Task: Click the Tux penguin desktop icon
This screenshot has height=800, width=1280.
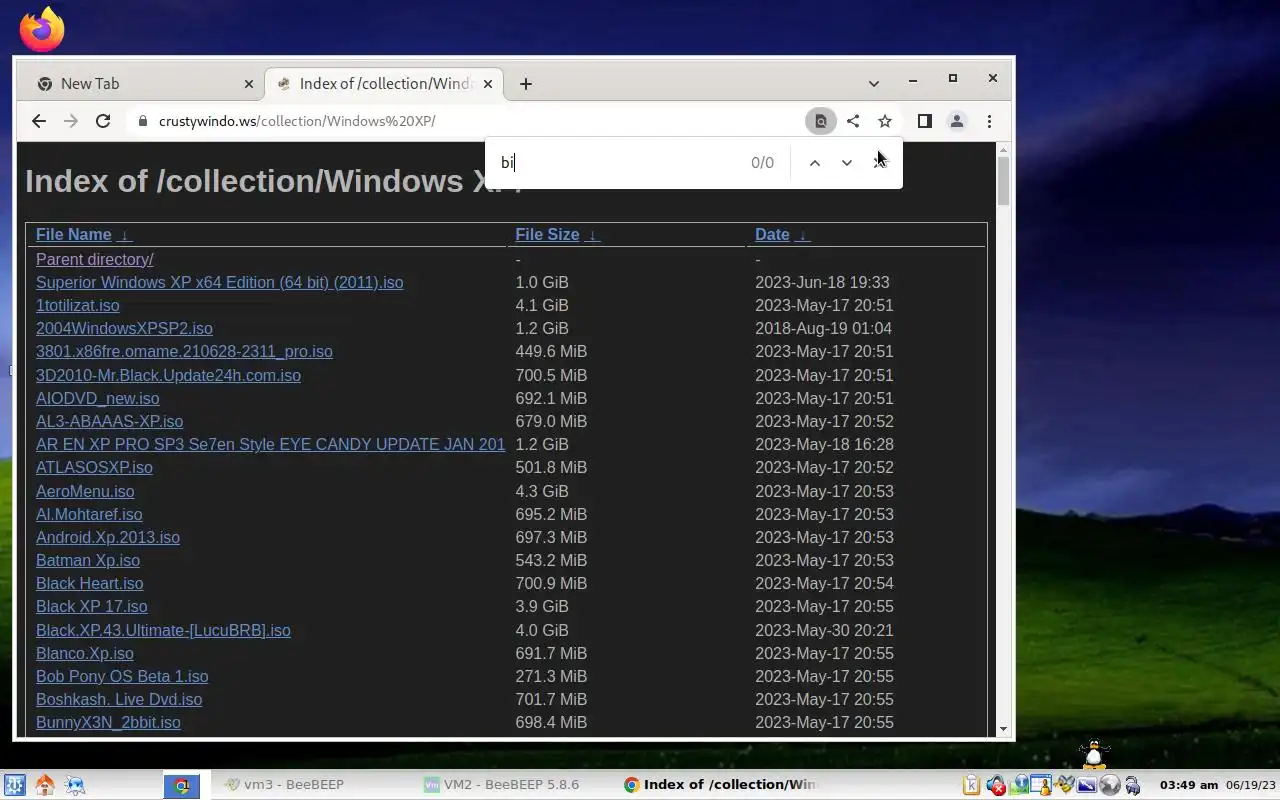Action: pos(1096,754)
